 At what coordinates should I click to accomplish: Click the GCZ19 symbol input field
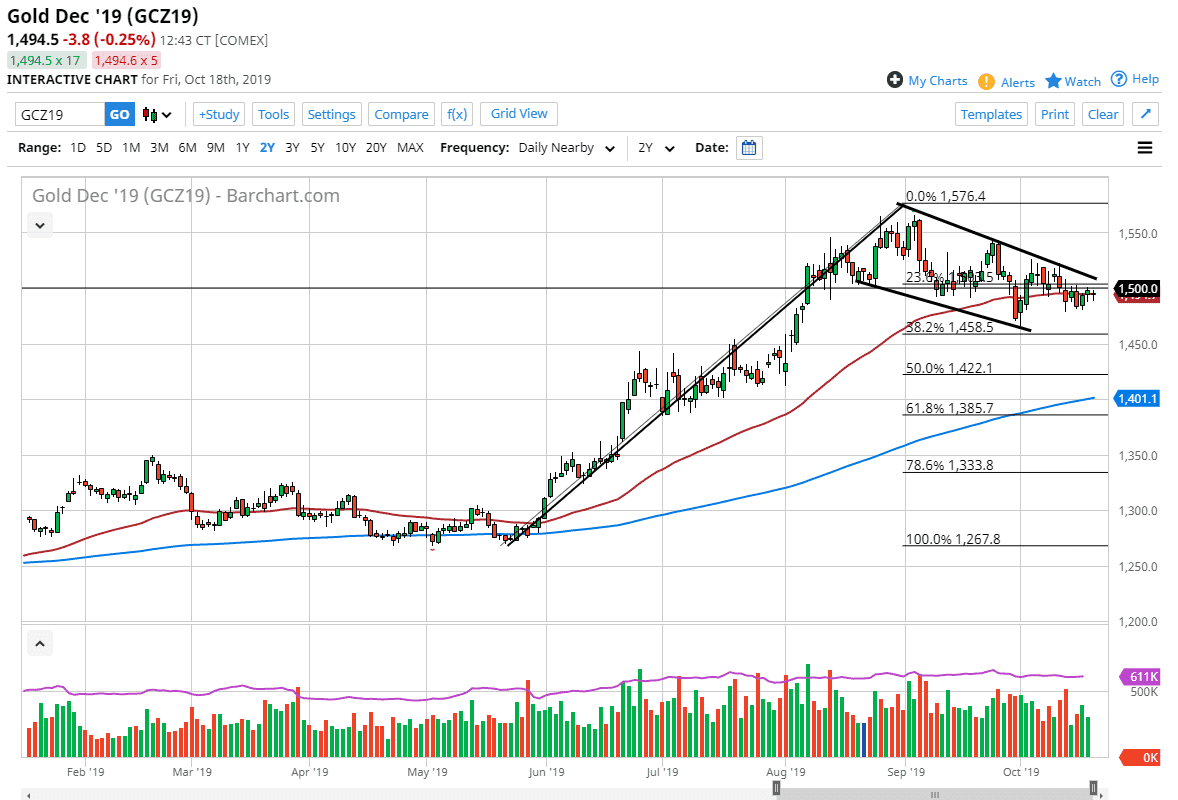click(60, 114)
